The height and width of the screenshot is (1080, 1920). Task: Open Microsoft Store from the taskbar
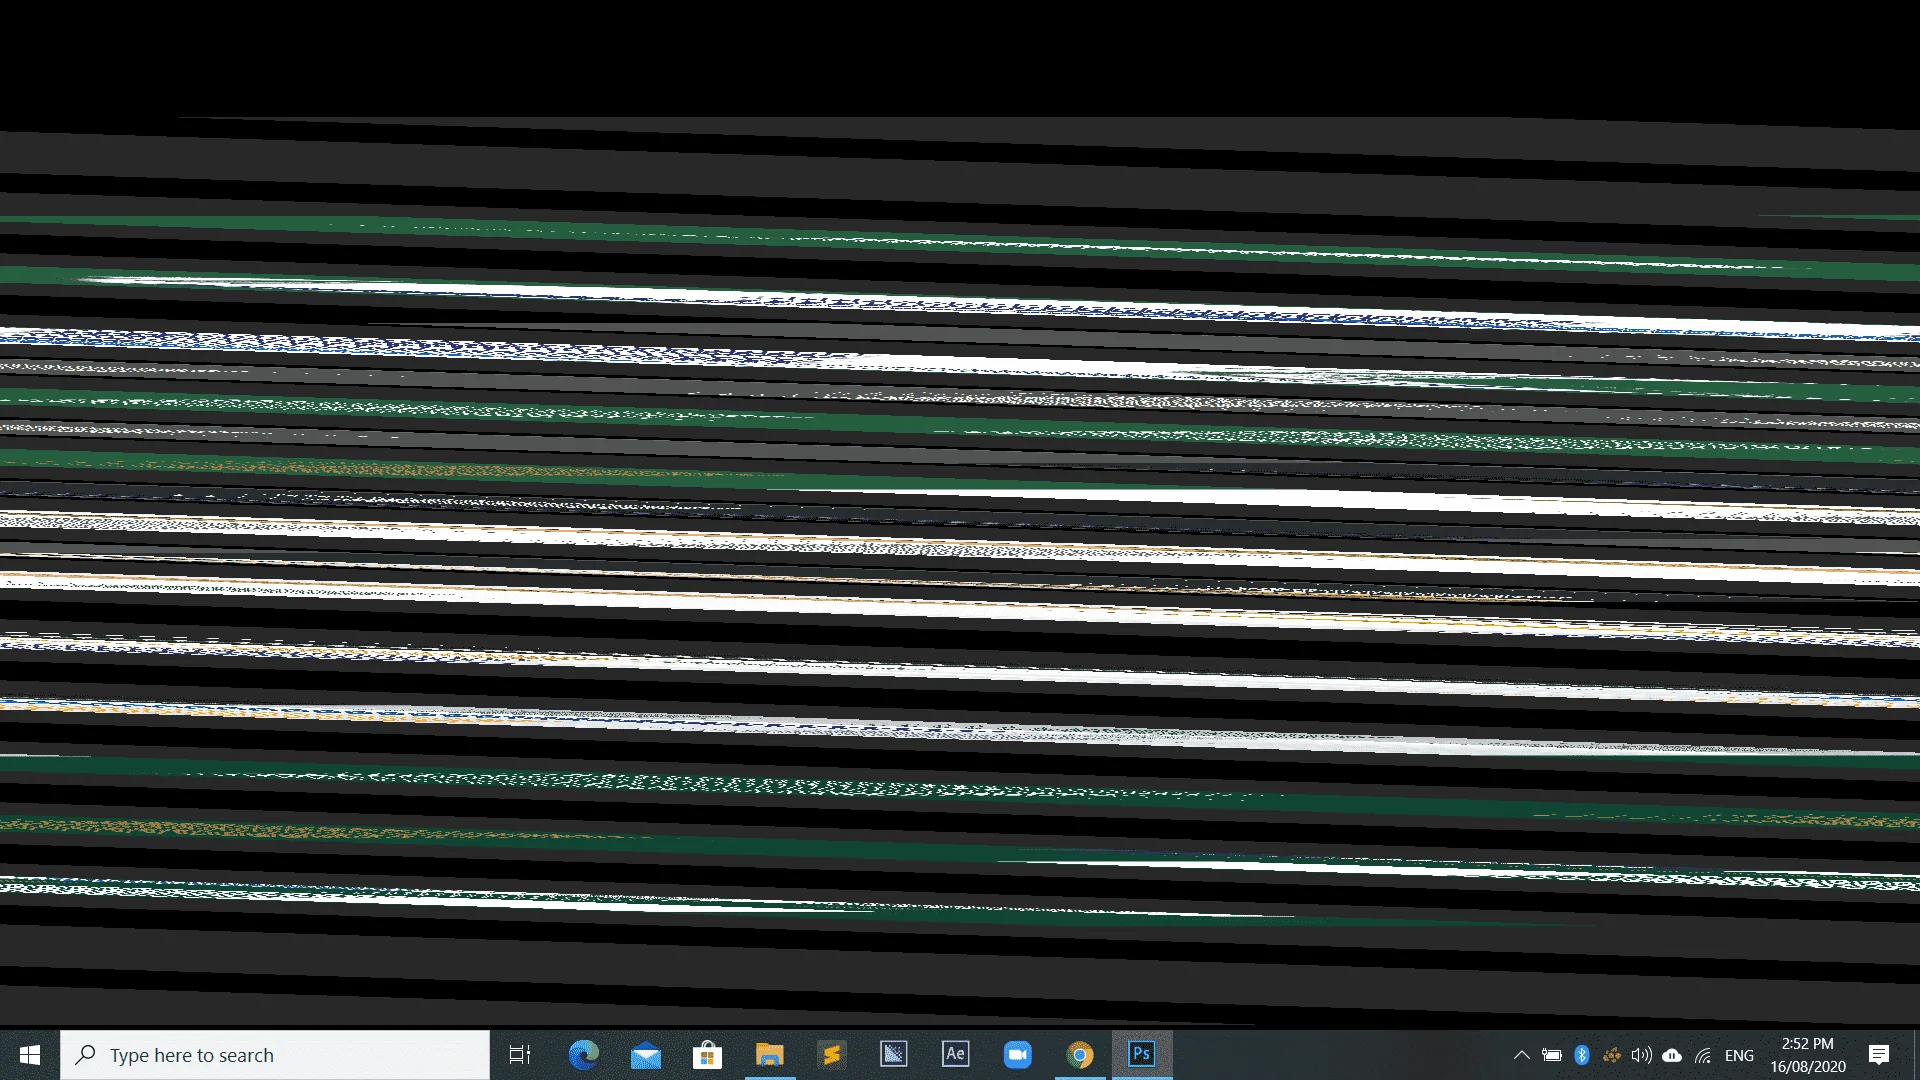(708, 1055)
